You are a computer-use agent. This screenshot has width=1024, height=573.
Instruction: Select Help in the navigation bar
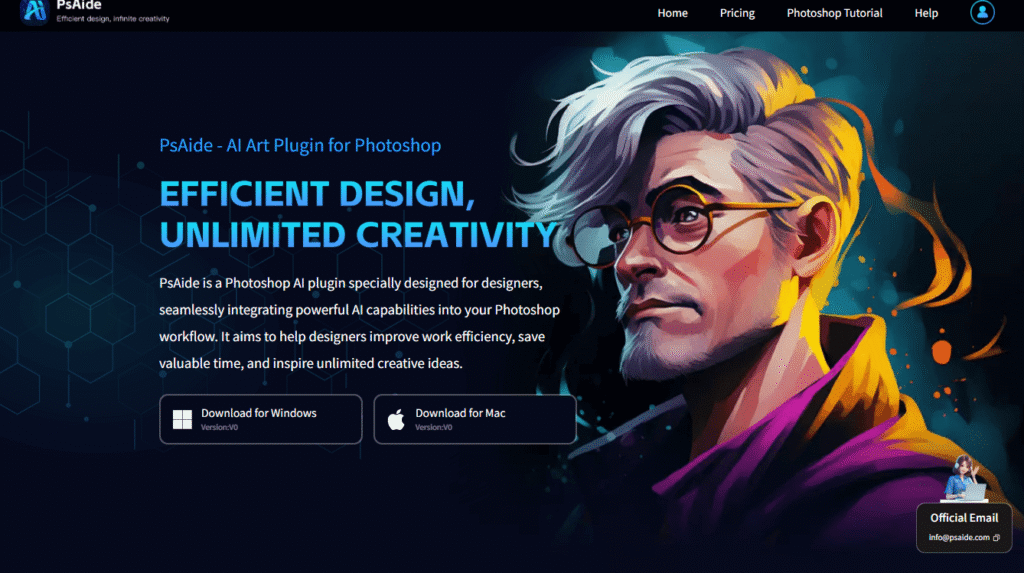click(x=926, y=13)
